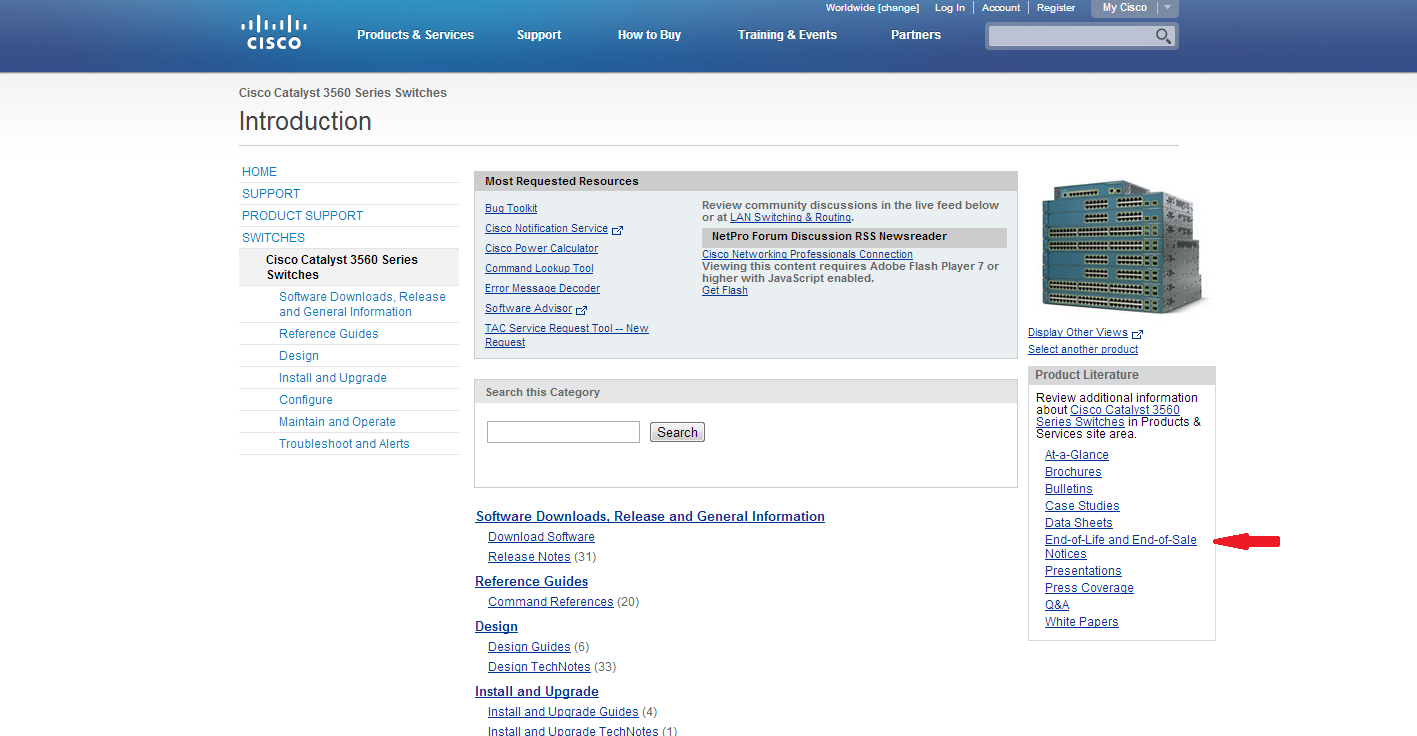Image resolution: width=1417 pixels, height=736 pixels.
Task: Click the Cisco logo
Action: (274, 32)
